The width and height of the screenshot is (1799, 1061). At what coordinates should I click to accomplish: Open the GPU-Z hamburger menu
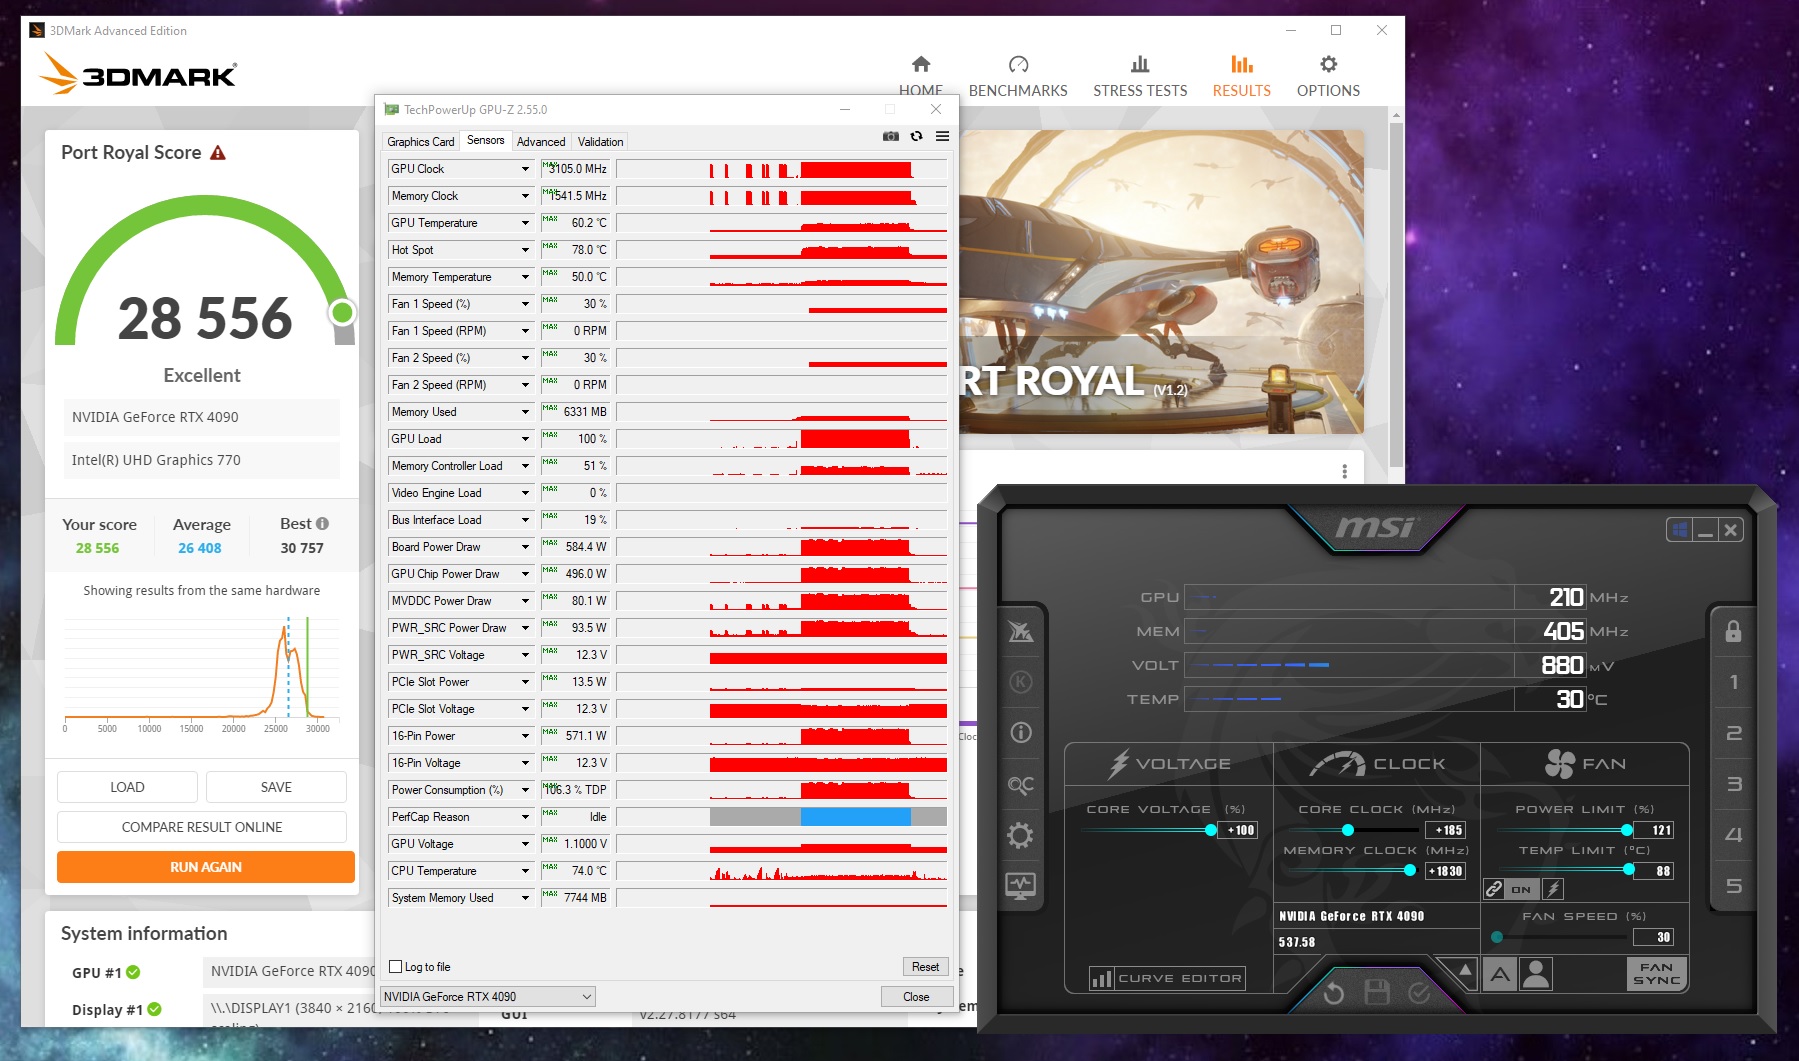[x=942, y=136]
